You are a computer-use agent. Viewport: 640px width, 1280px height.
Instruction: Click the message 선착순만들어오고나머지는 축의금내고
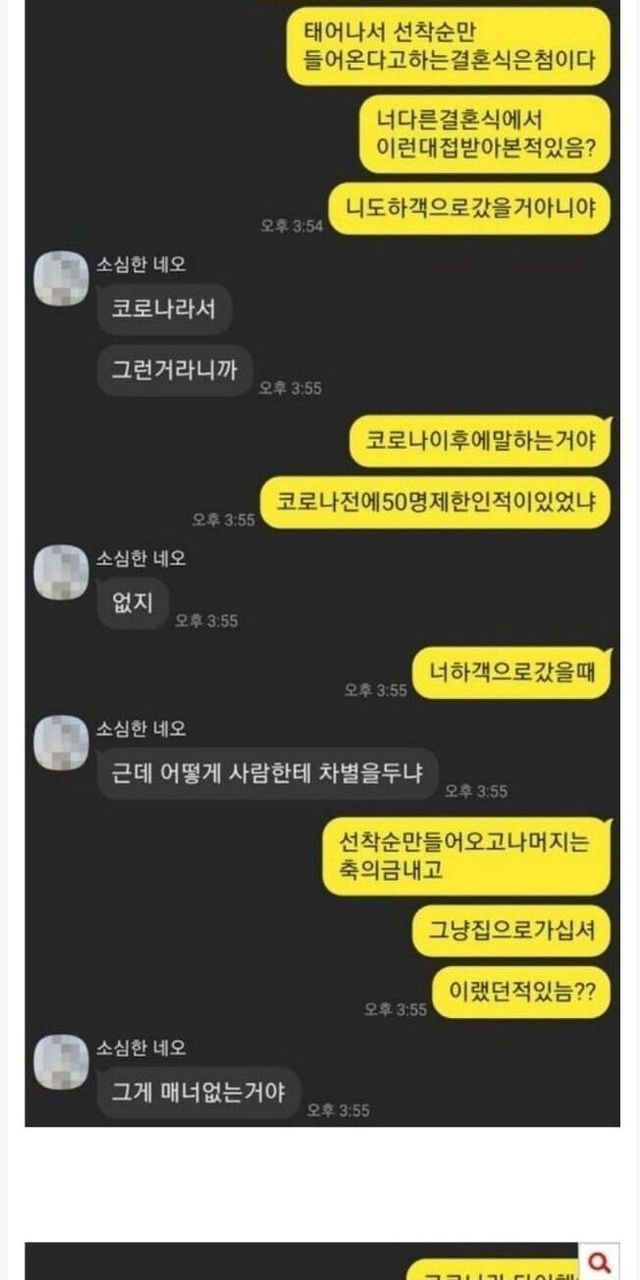pos(466,856)
